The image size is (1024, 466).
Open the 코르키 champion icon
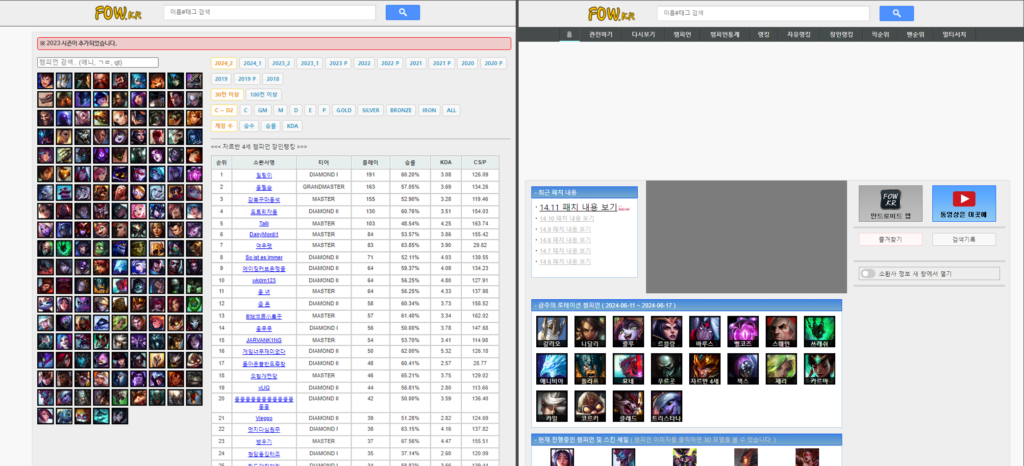coord(590,407)
